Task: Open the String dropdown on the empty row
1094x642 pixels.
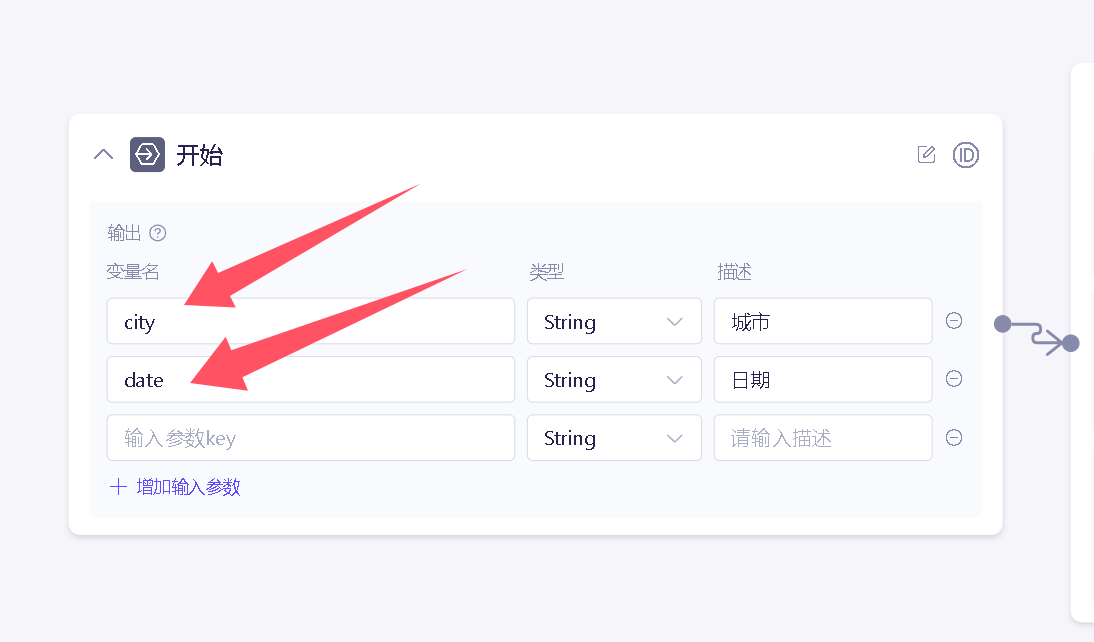Action: point(613,437)
